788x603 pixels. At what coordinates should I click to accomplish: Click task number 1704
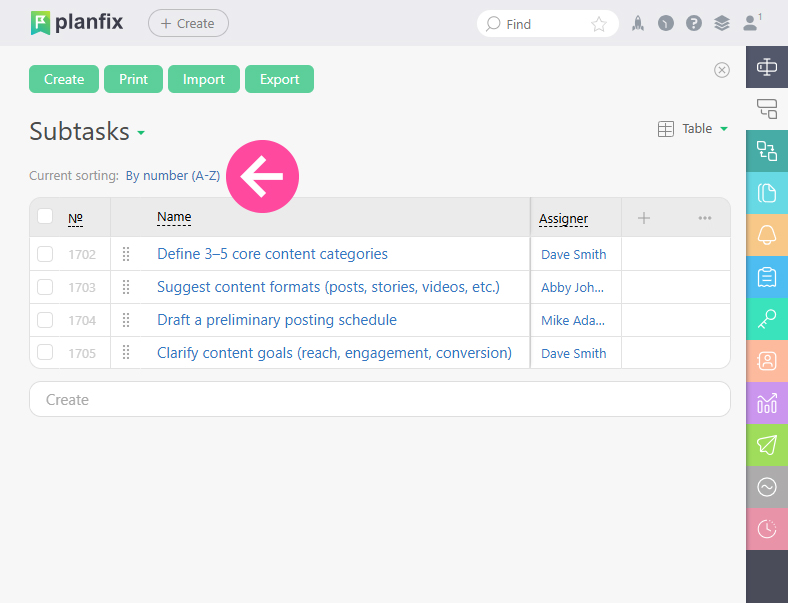pyautogui.click(x=82, y=321)
